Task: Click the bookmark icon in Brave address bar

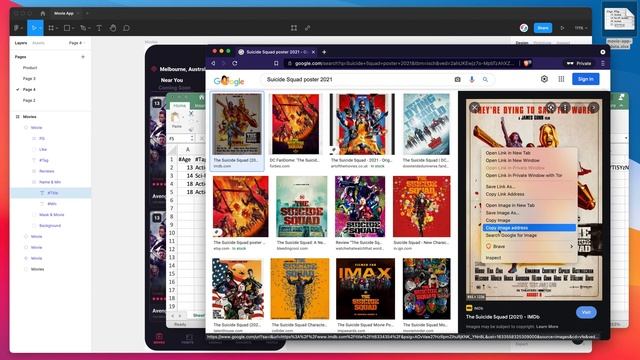Action: [276, 63]
